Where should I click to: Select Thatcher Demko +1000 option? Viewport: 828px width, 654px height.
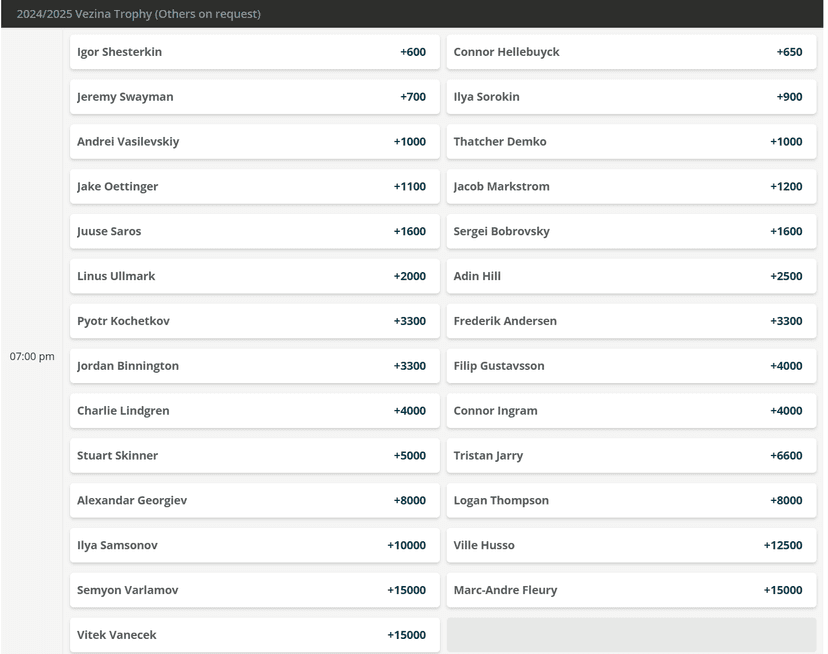pyautogui.click(x=631, y=142)
